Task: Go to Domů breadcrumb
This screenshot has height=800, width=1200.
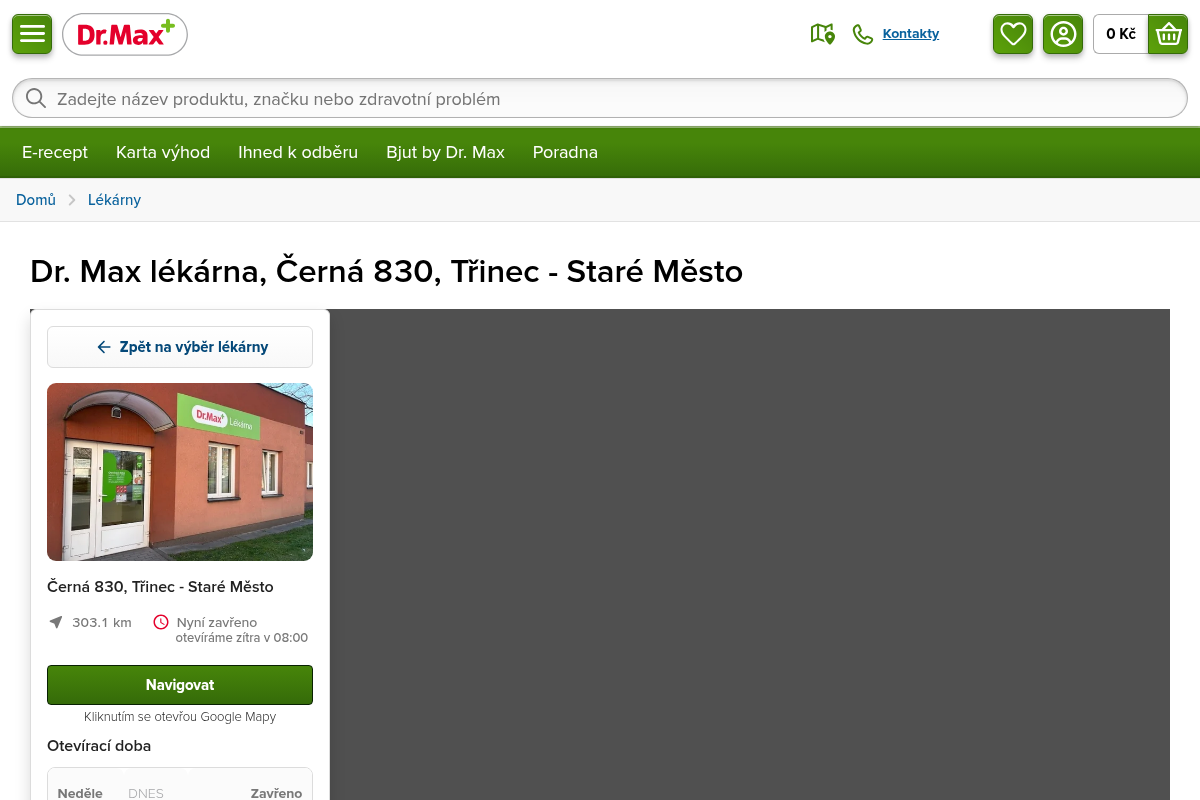Action: pyautogui.click(x=36, y=200)
